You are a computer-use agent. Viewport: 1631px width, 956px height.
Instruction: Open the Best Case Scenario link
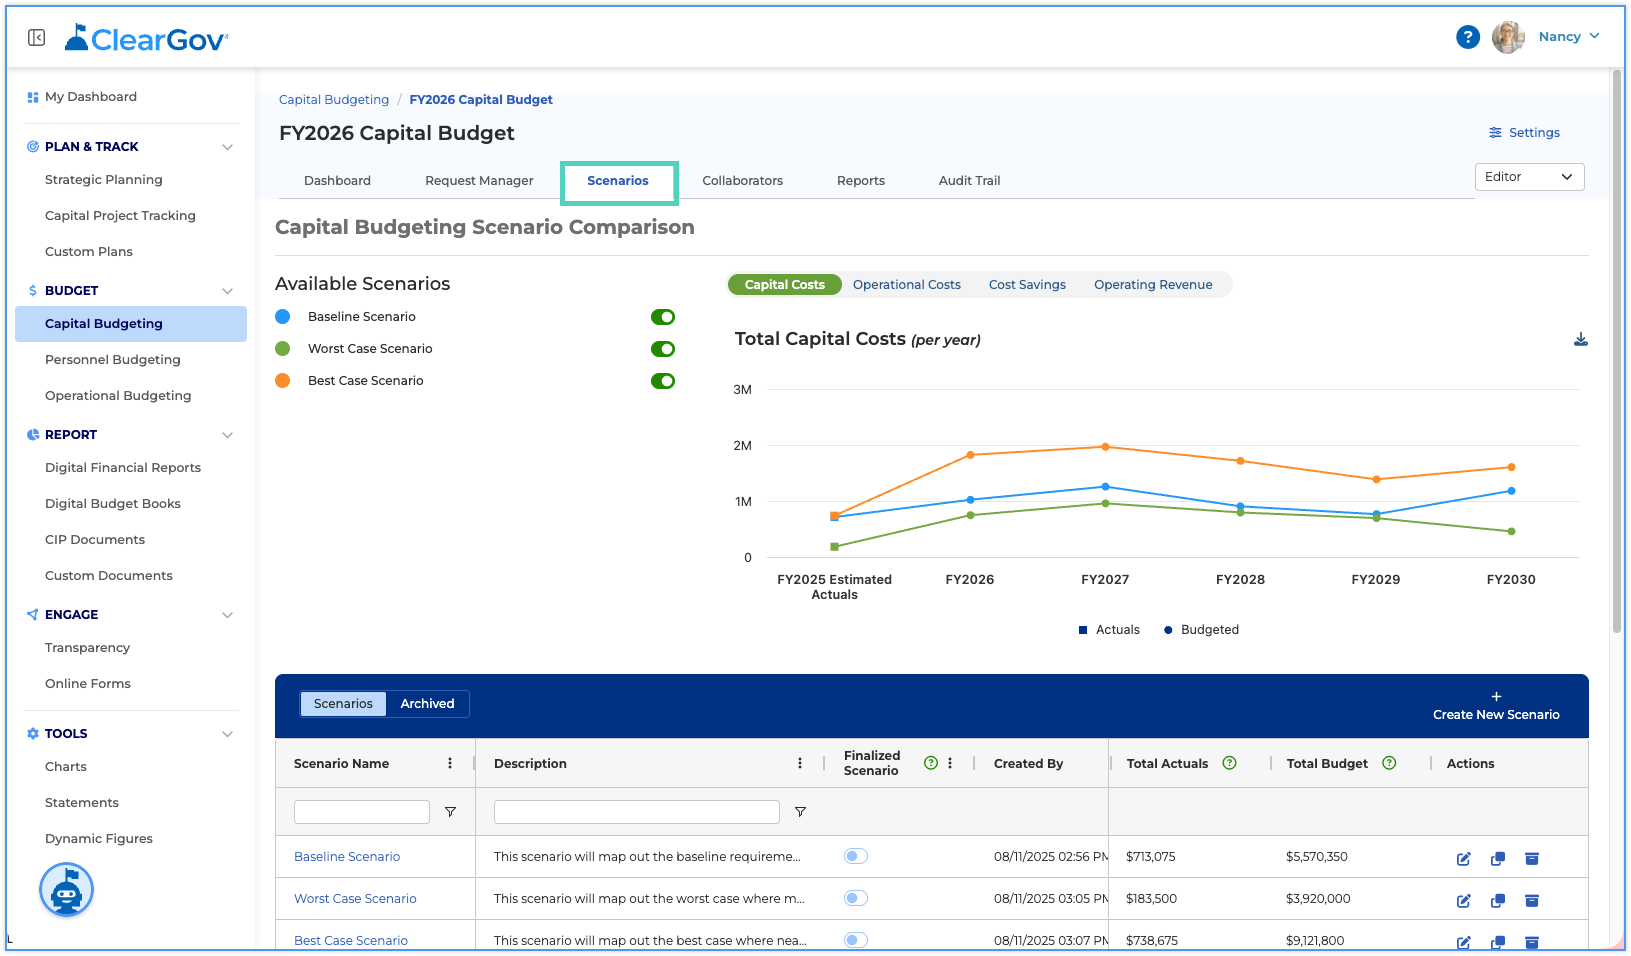[x=351, y=940]
